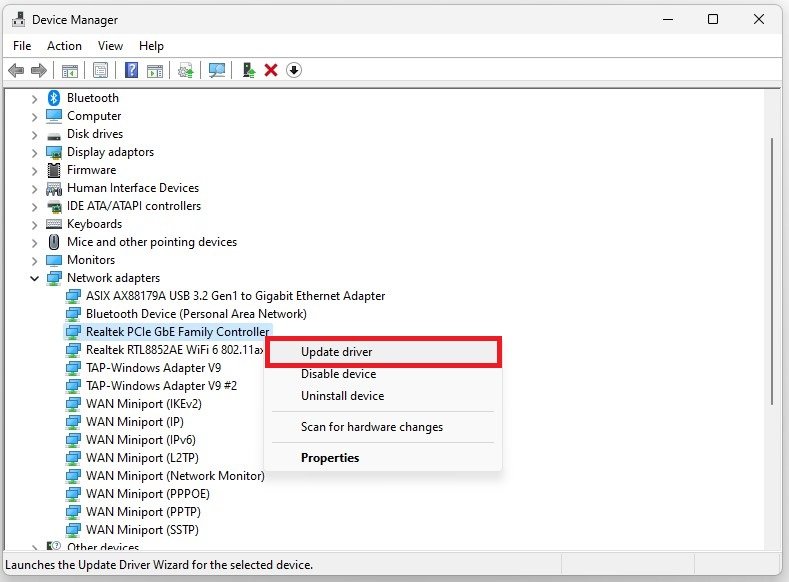Click the Back arrow toolbar icon
The width and height of the screenshot is (789, 582).
click(x=16, y=70)
